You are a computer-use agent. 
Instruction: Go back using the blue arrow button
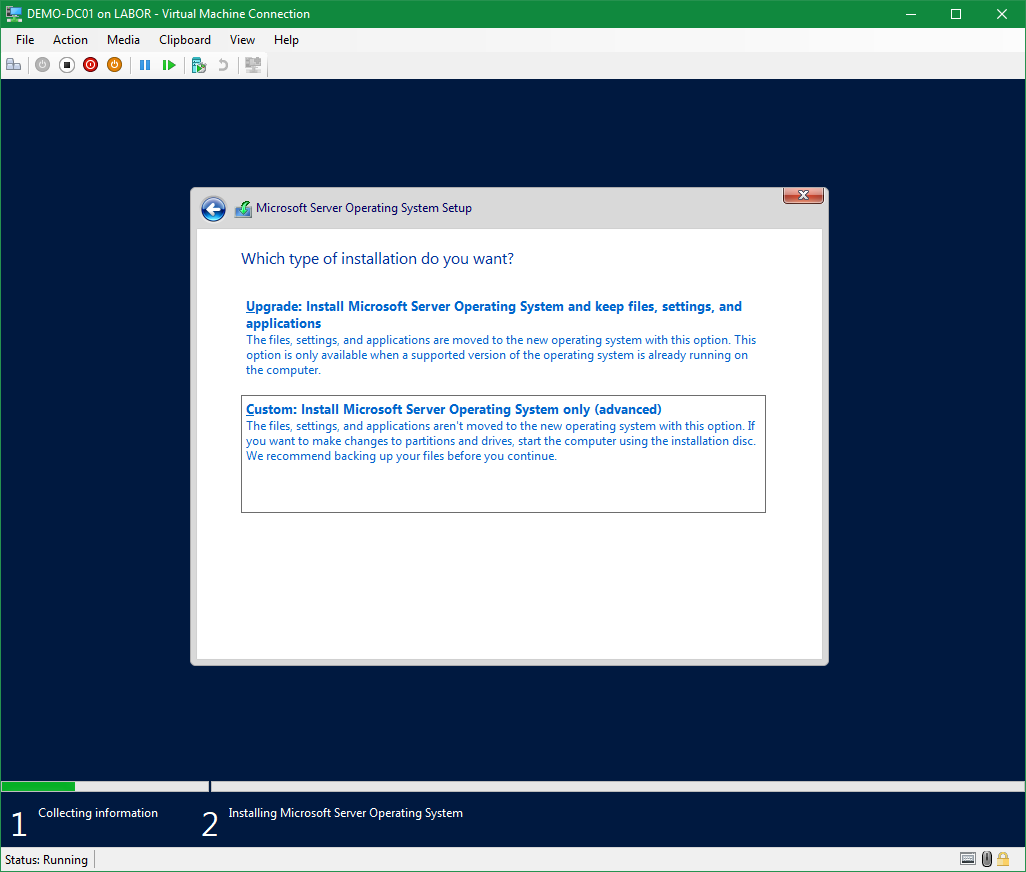[213, 208]
